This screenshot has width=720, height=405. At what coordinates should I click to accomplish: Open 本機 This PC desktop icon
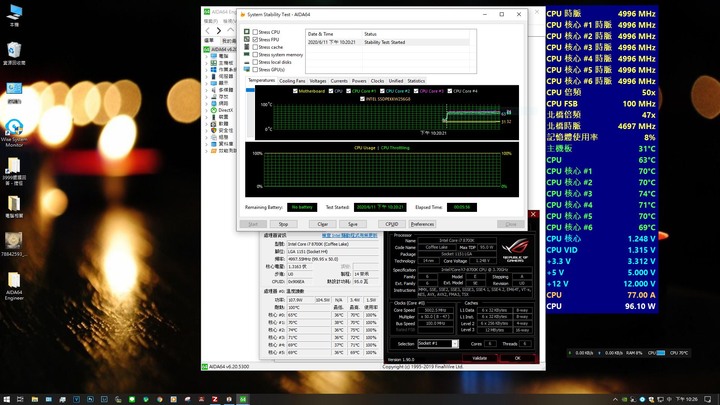point(14,15)
